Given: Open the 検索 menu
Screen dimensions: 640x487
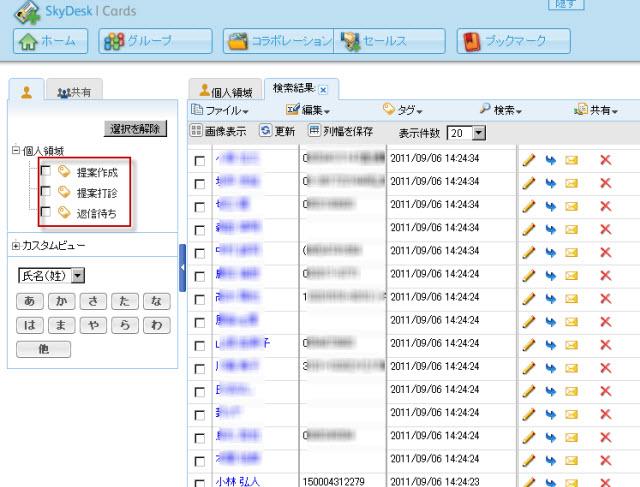Looking at the screenshot, I should coord(501,110).
